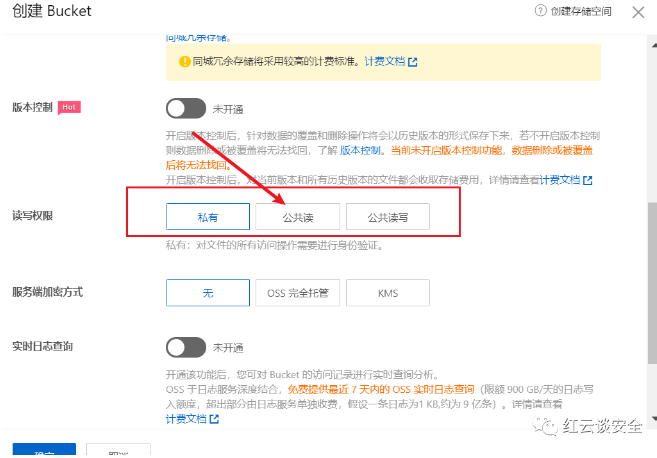
Task: Select 公共读写 permission option
Action: coord(387,216)
